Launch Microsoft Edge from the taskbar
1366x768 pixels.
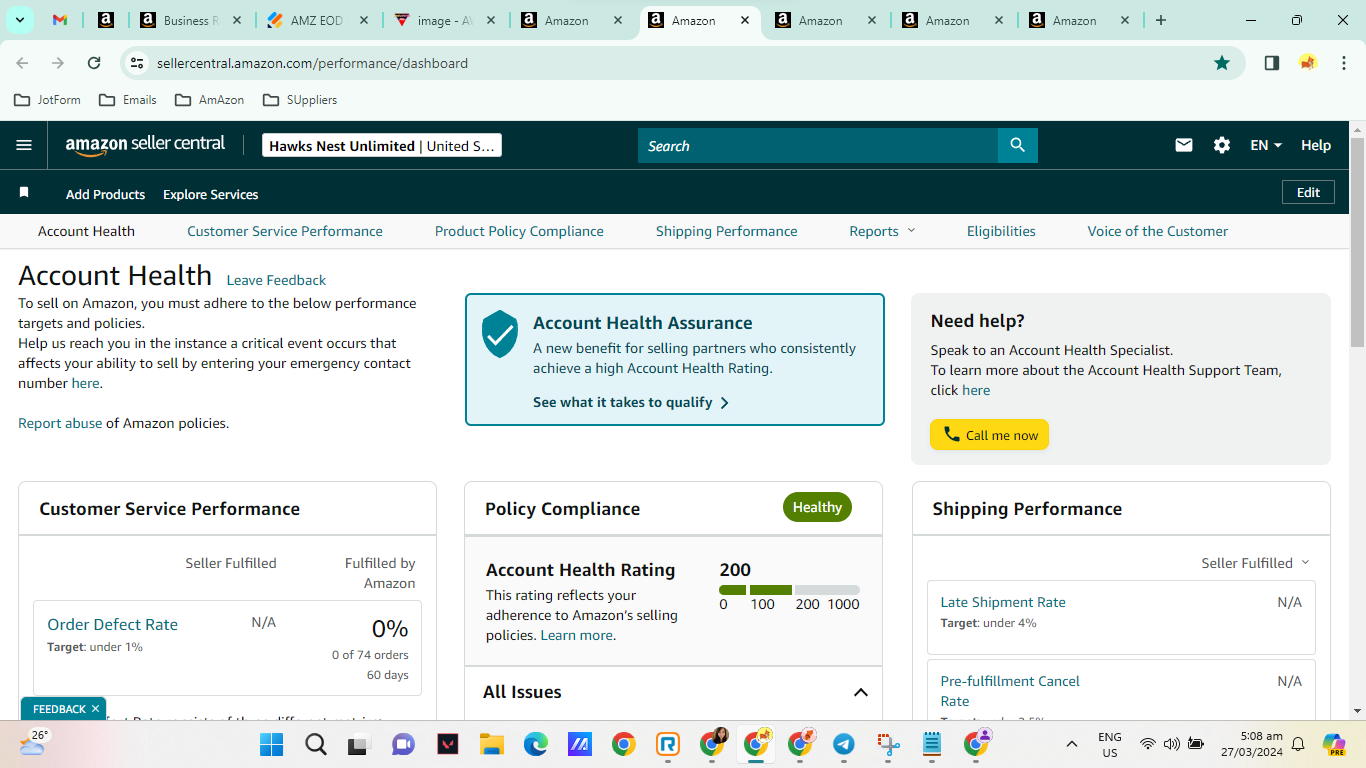tap(535, 744)
